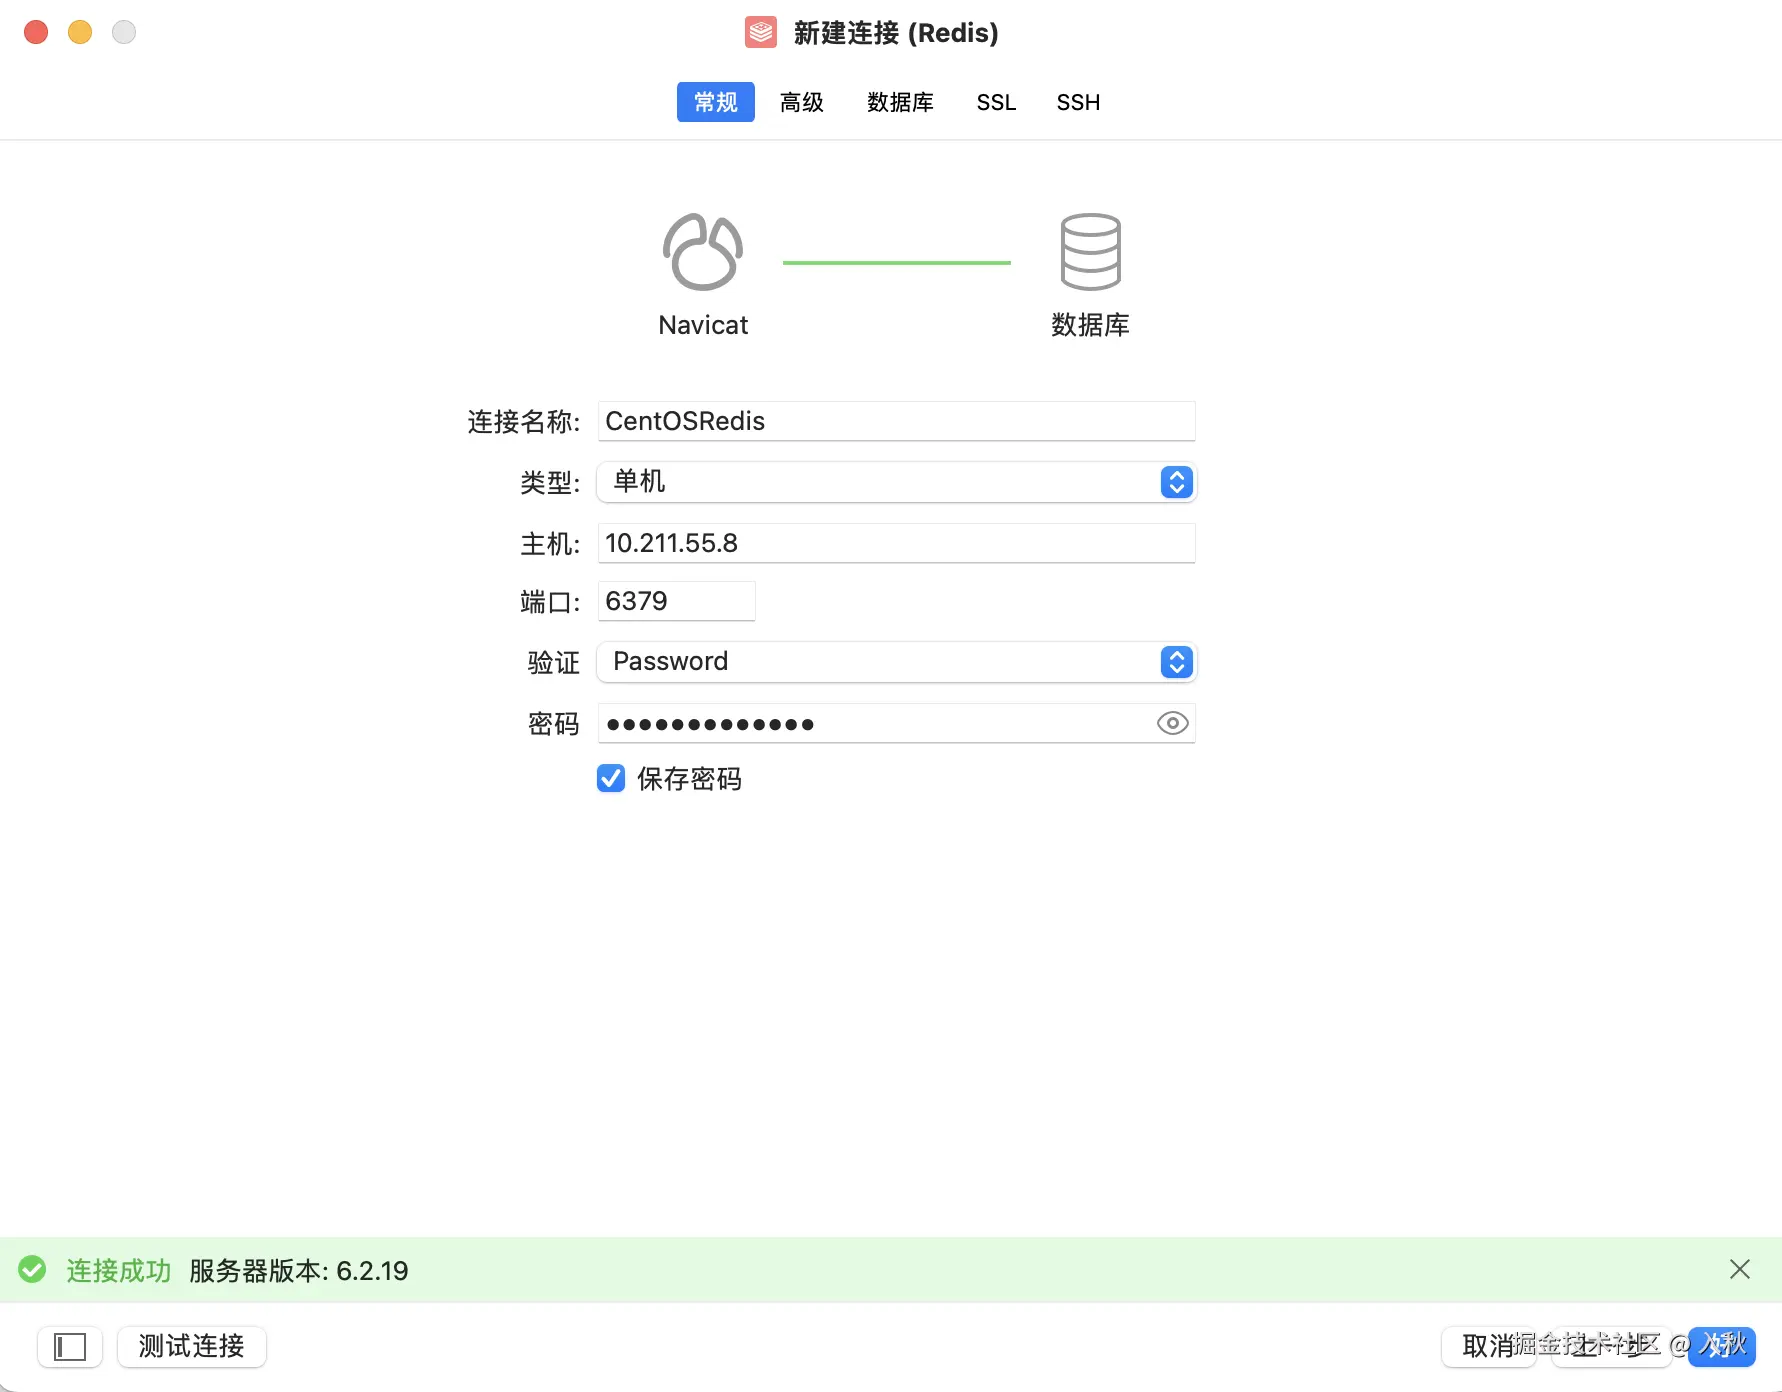The image size is (1782, 1392).
Task: Click the database cylinder icon
Action: (x=1090, y=252)
